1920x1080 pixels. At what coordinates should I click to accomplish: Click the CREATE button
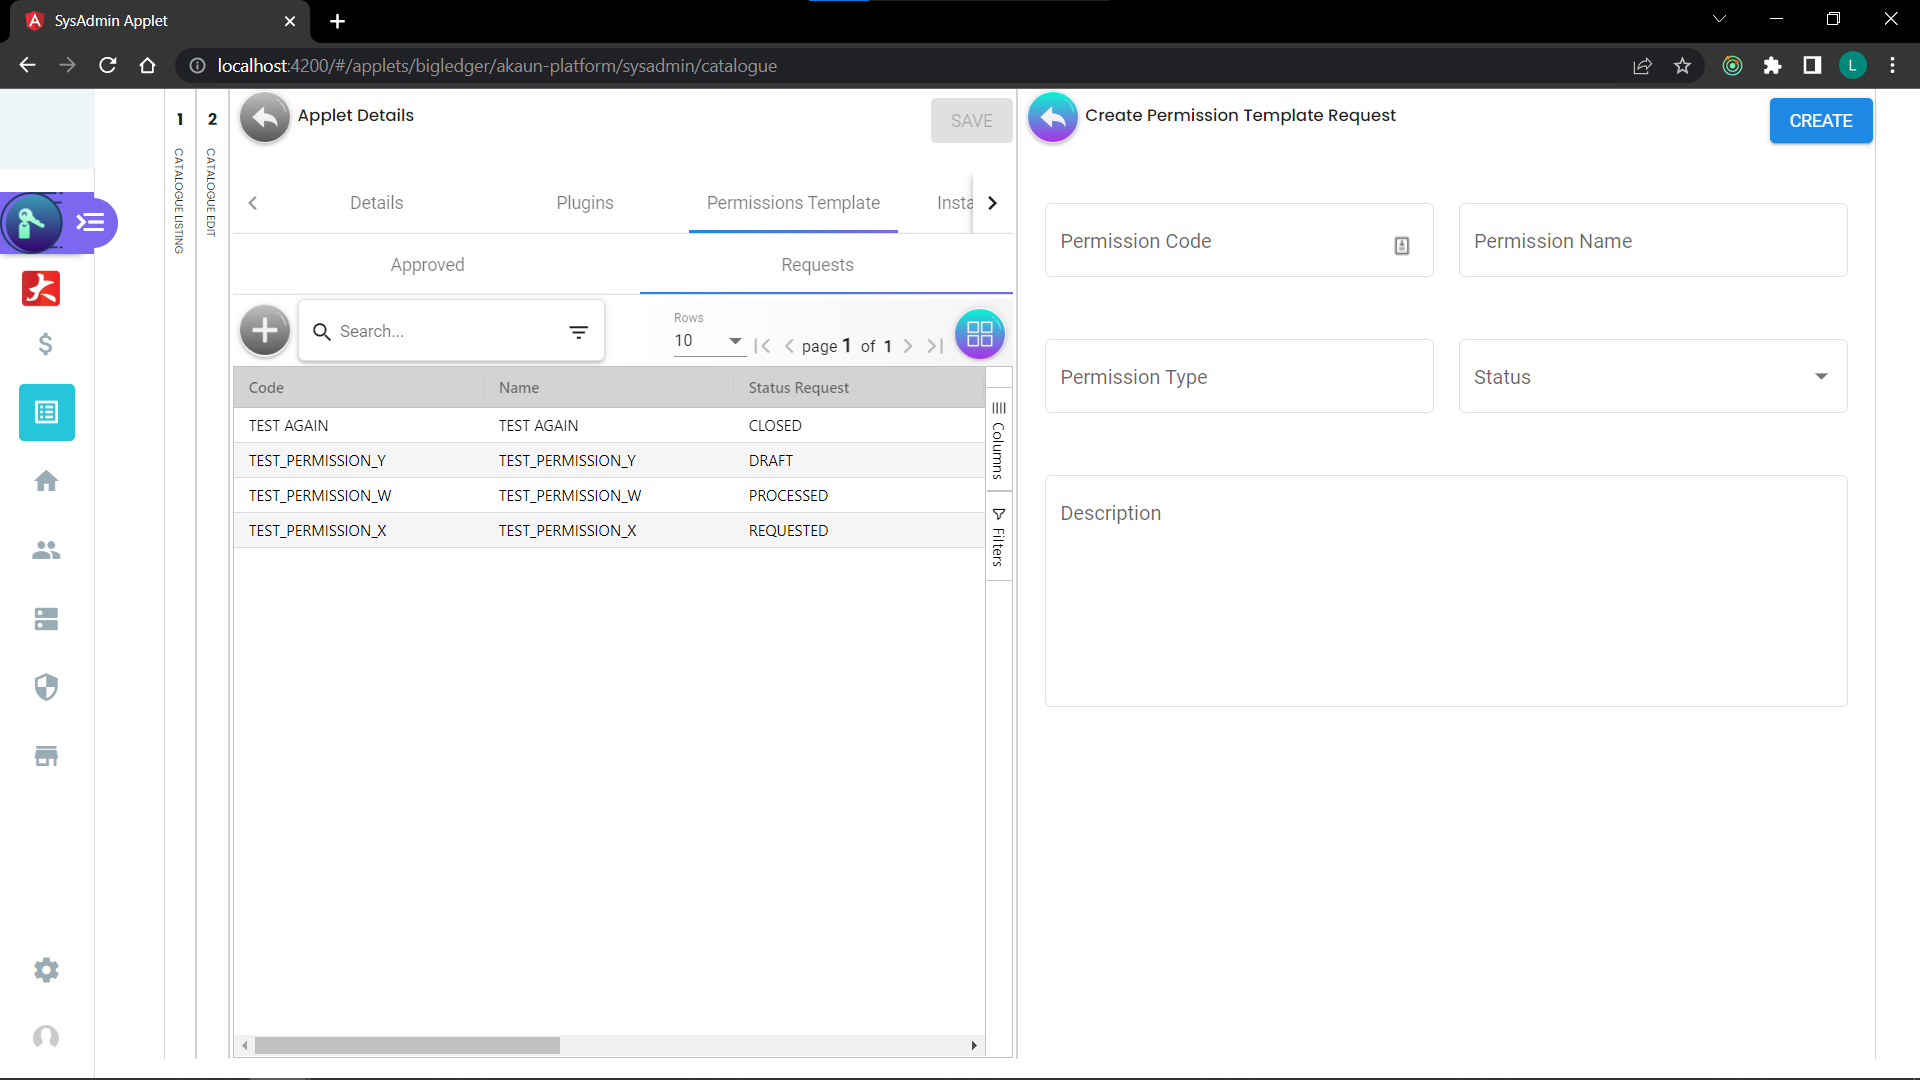(1820, 121)
